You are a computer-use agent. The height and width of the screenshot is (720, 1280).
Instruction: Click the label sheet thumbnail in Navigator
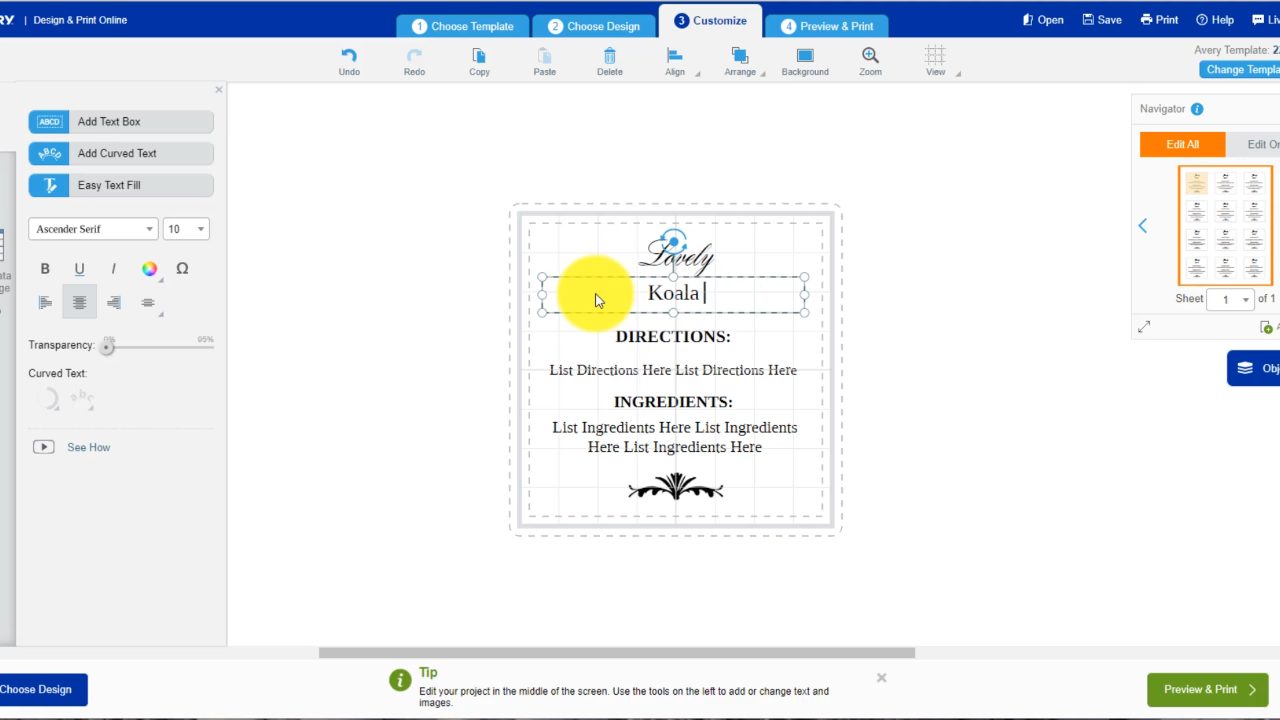1225,226
